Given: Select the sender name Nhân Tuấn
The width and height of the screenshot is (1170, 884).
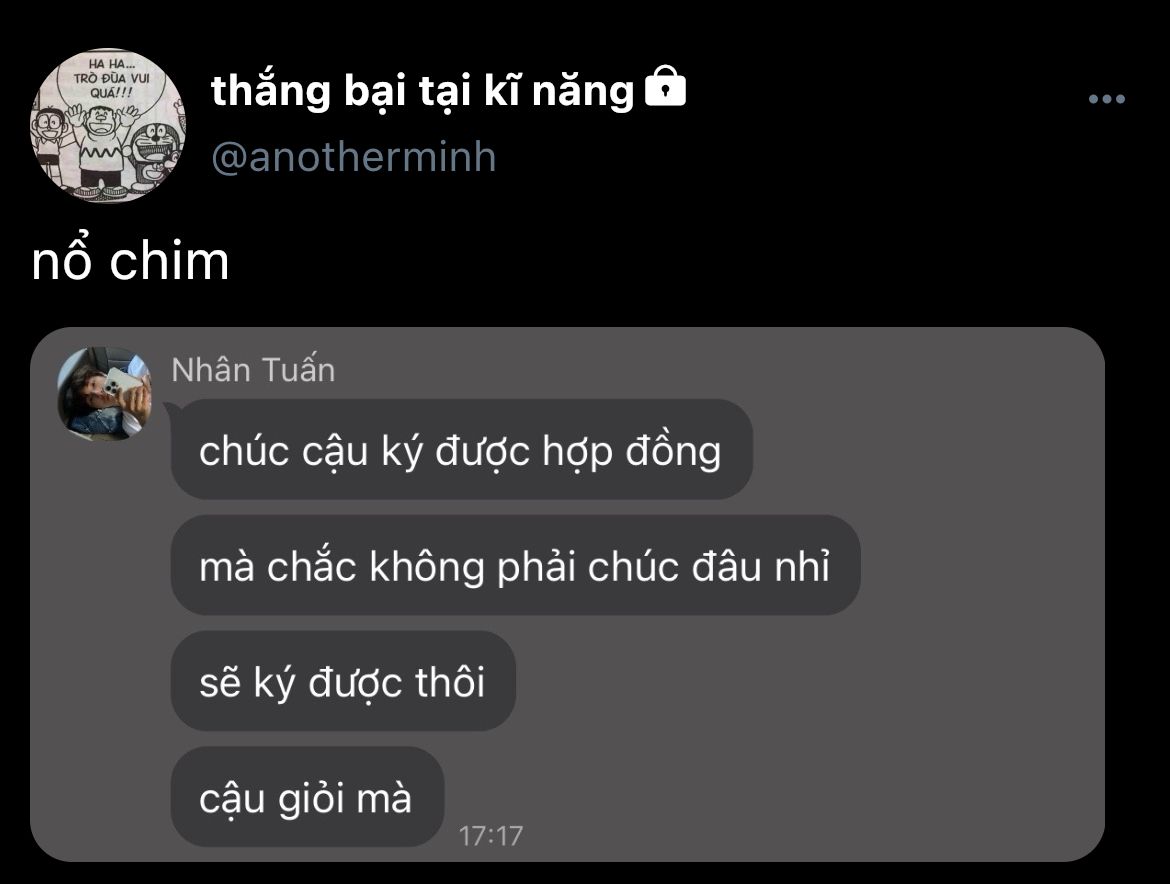Looking at the screenshot, I should [253, 370].
